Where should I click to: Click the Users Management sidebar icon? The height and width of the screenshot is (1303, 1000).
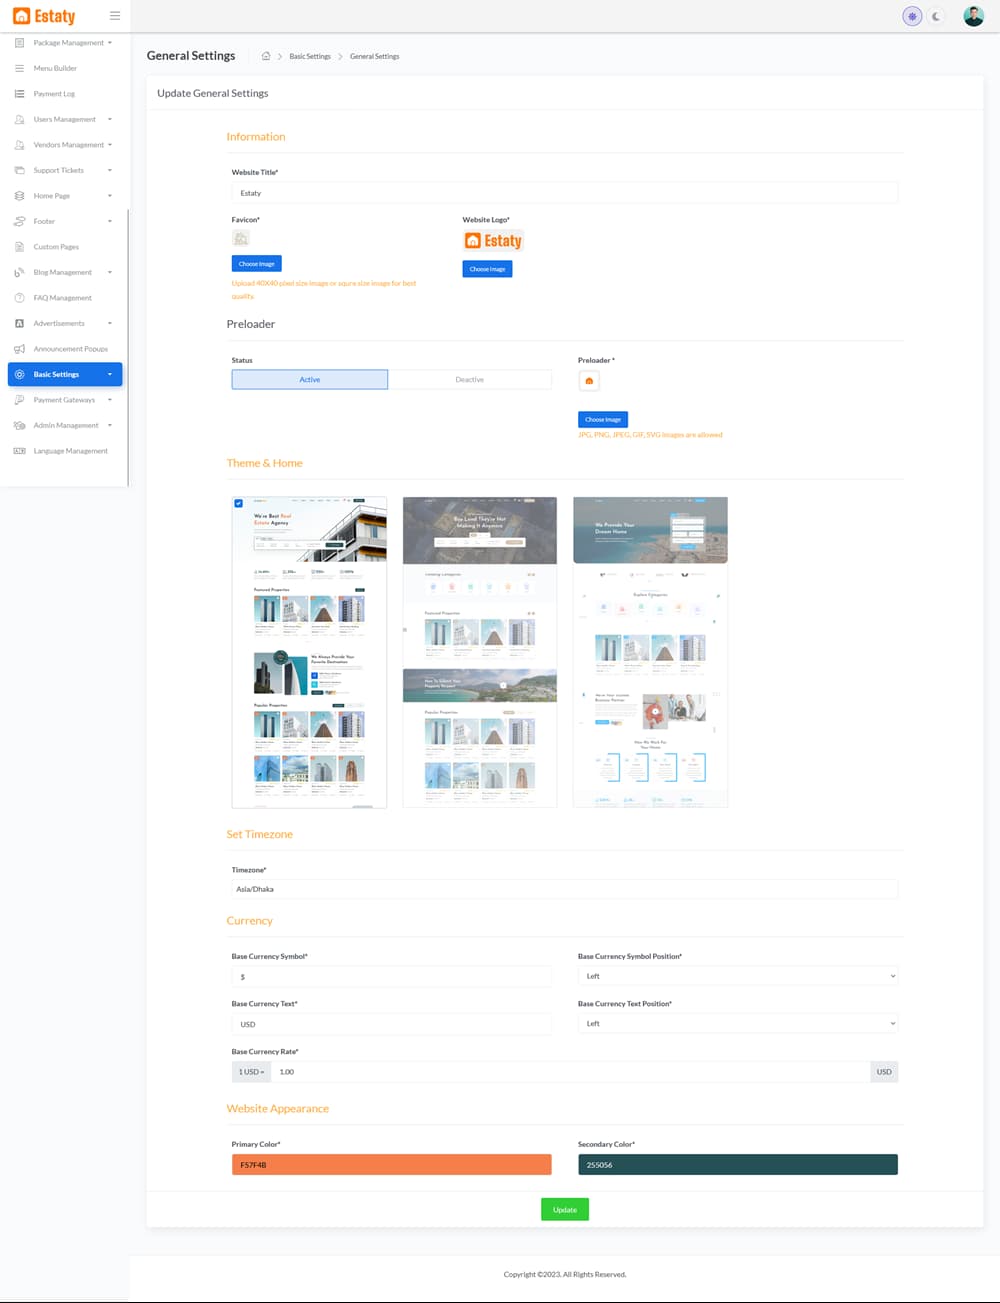(19, 119)
